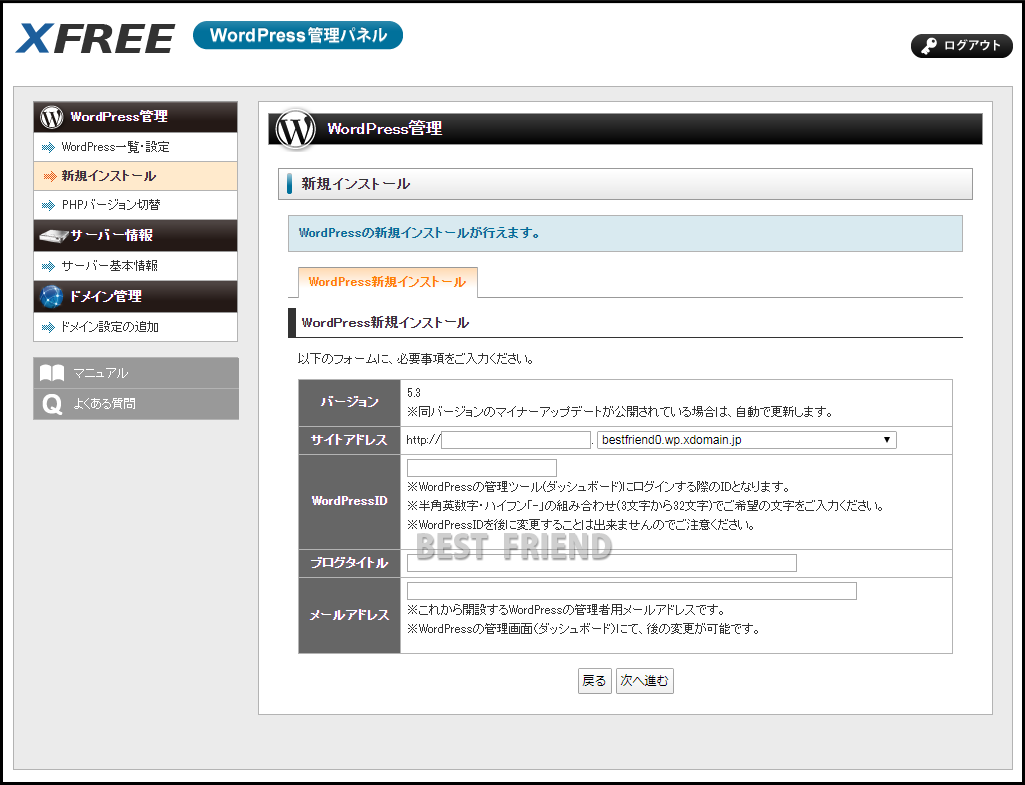Screen dimensions: 1025x785
Task: Click arrow icon beside PHPバージョン切替
Action: point(48,205)
